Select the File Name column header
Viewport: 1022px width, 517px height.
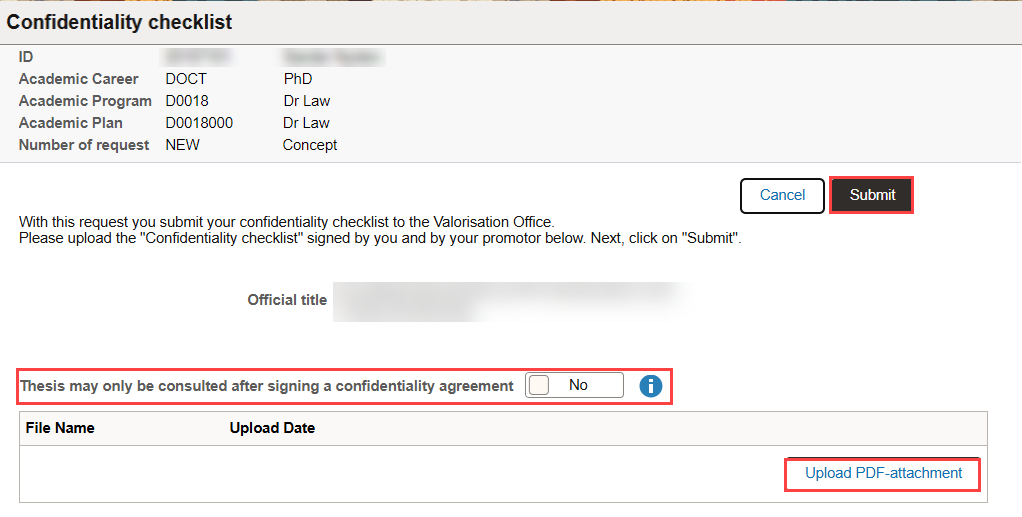(60, 428)
